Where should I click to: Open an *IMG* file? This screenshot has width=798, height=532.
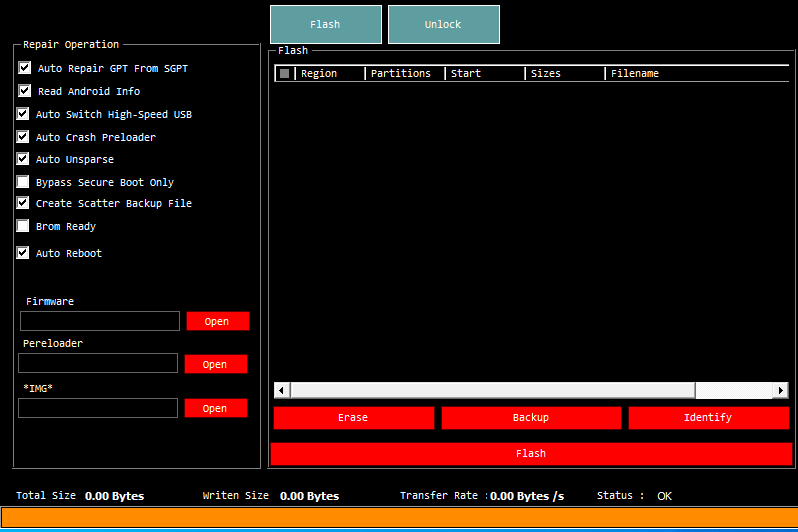coord(216,408)
